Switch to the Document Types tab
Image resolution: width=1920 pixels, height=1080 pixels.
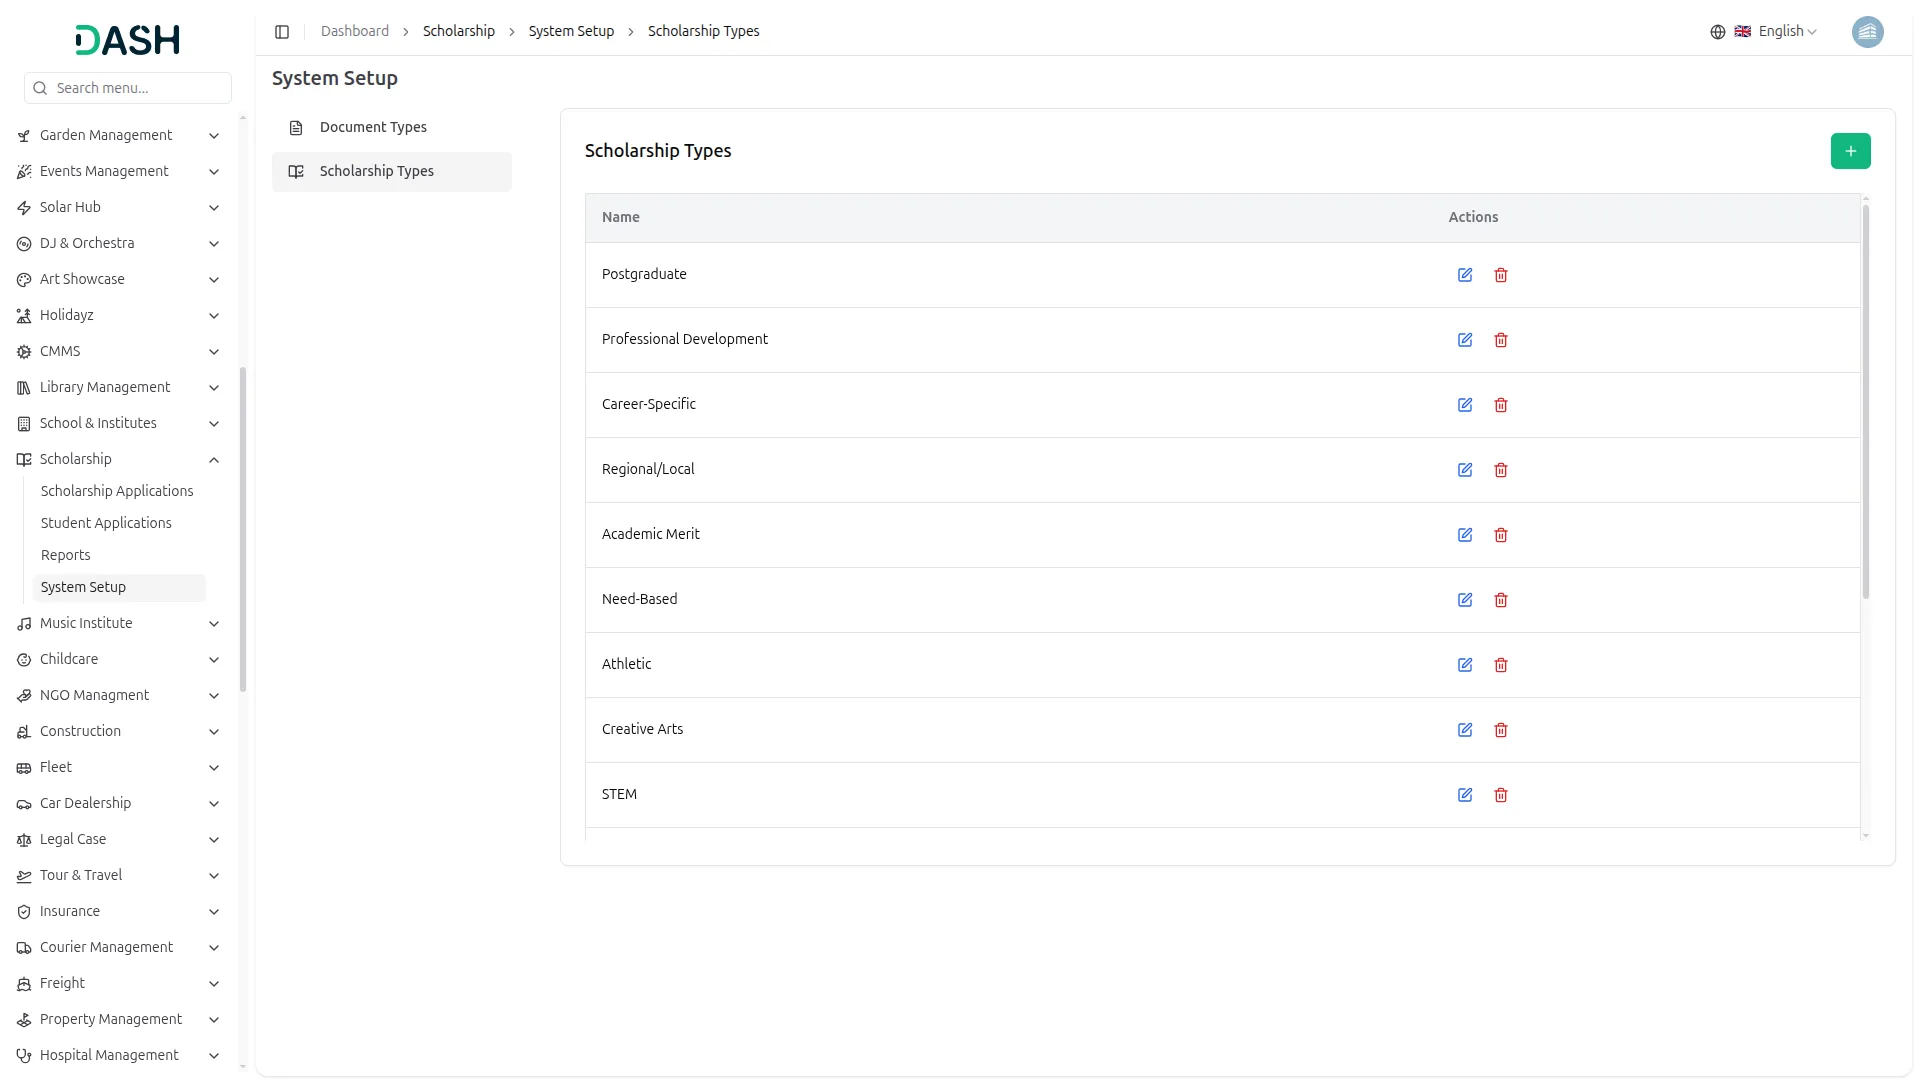coord(373,128)
